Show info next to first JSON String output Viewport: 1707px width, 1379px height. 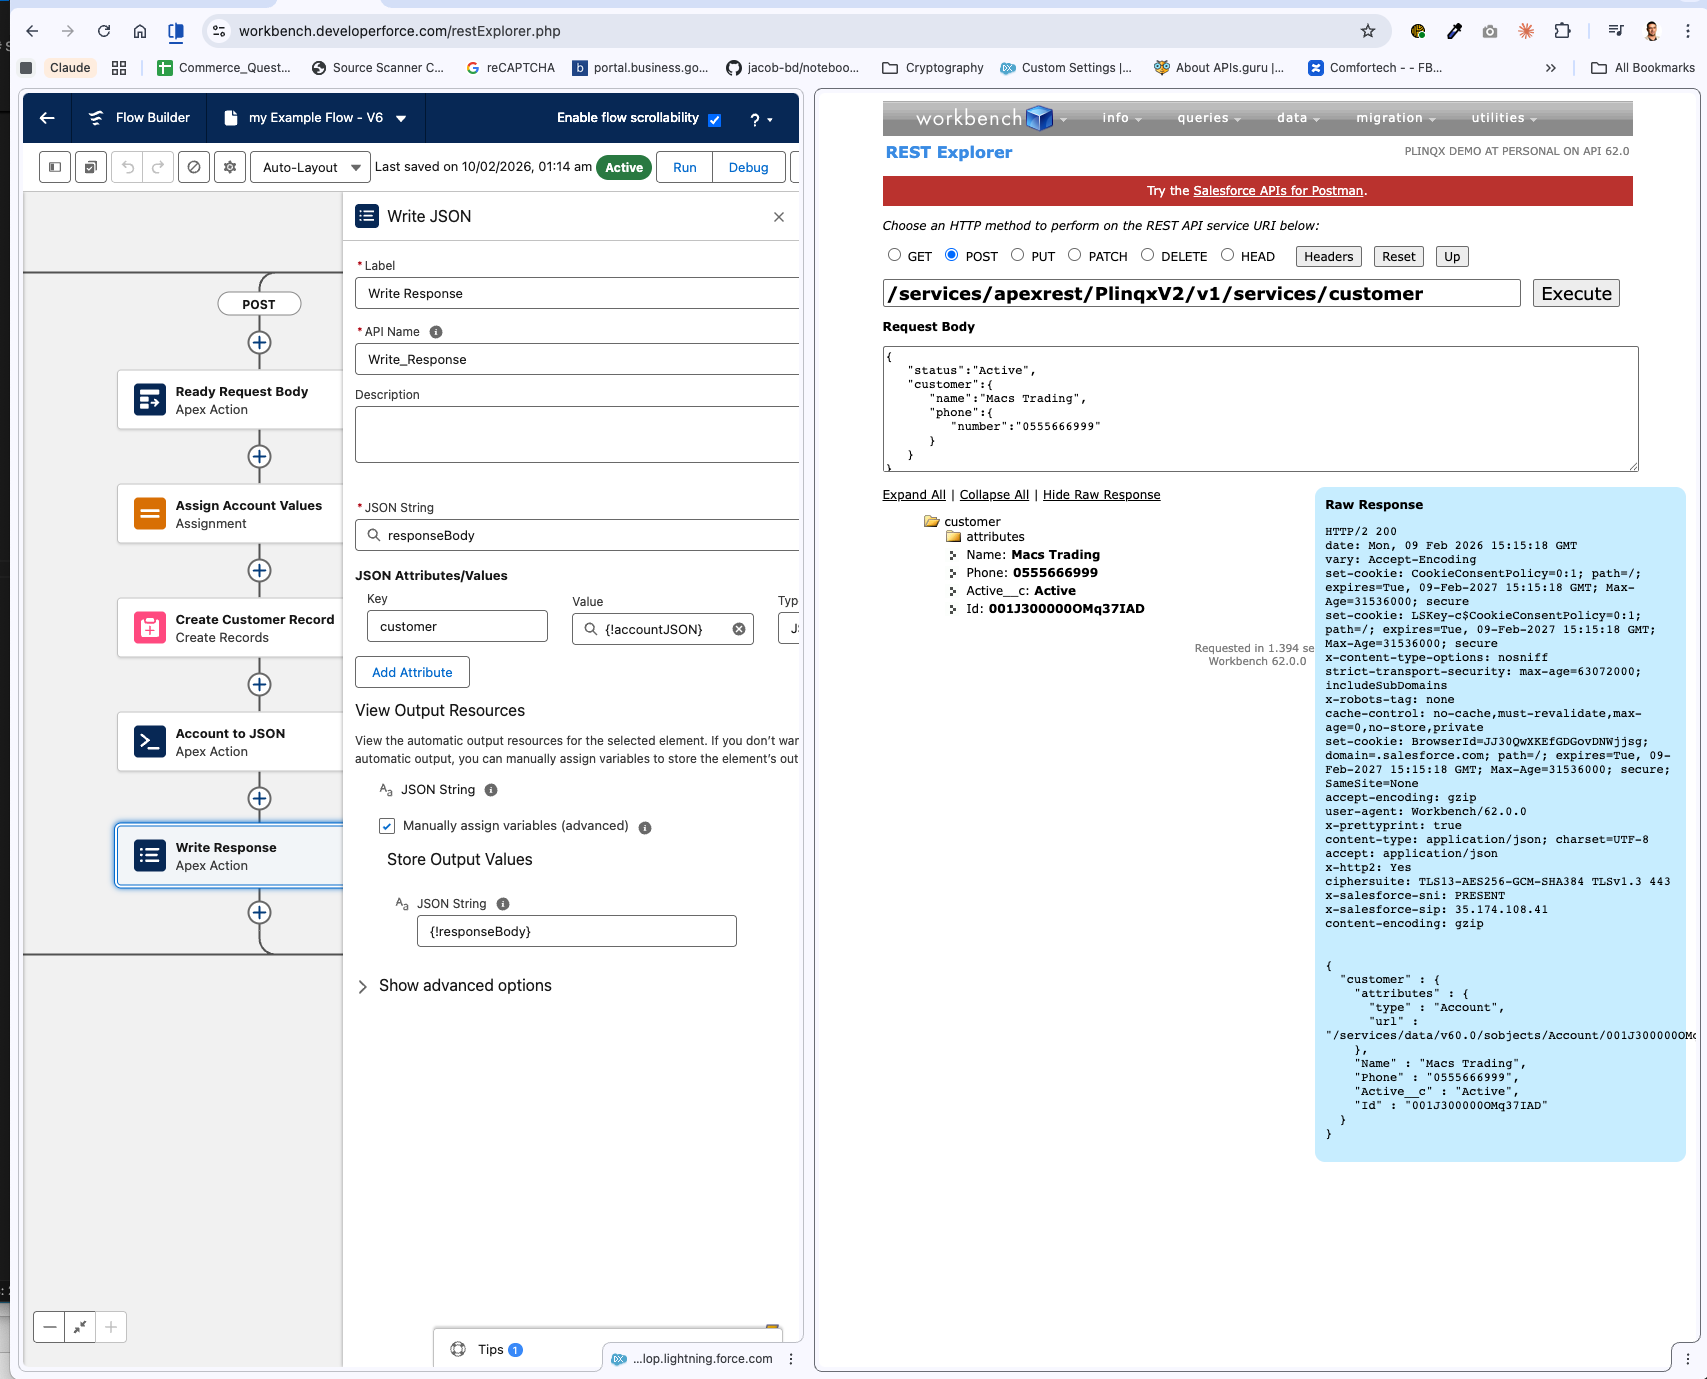point(491,790)
